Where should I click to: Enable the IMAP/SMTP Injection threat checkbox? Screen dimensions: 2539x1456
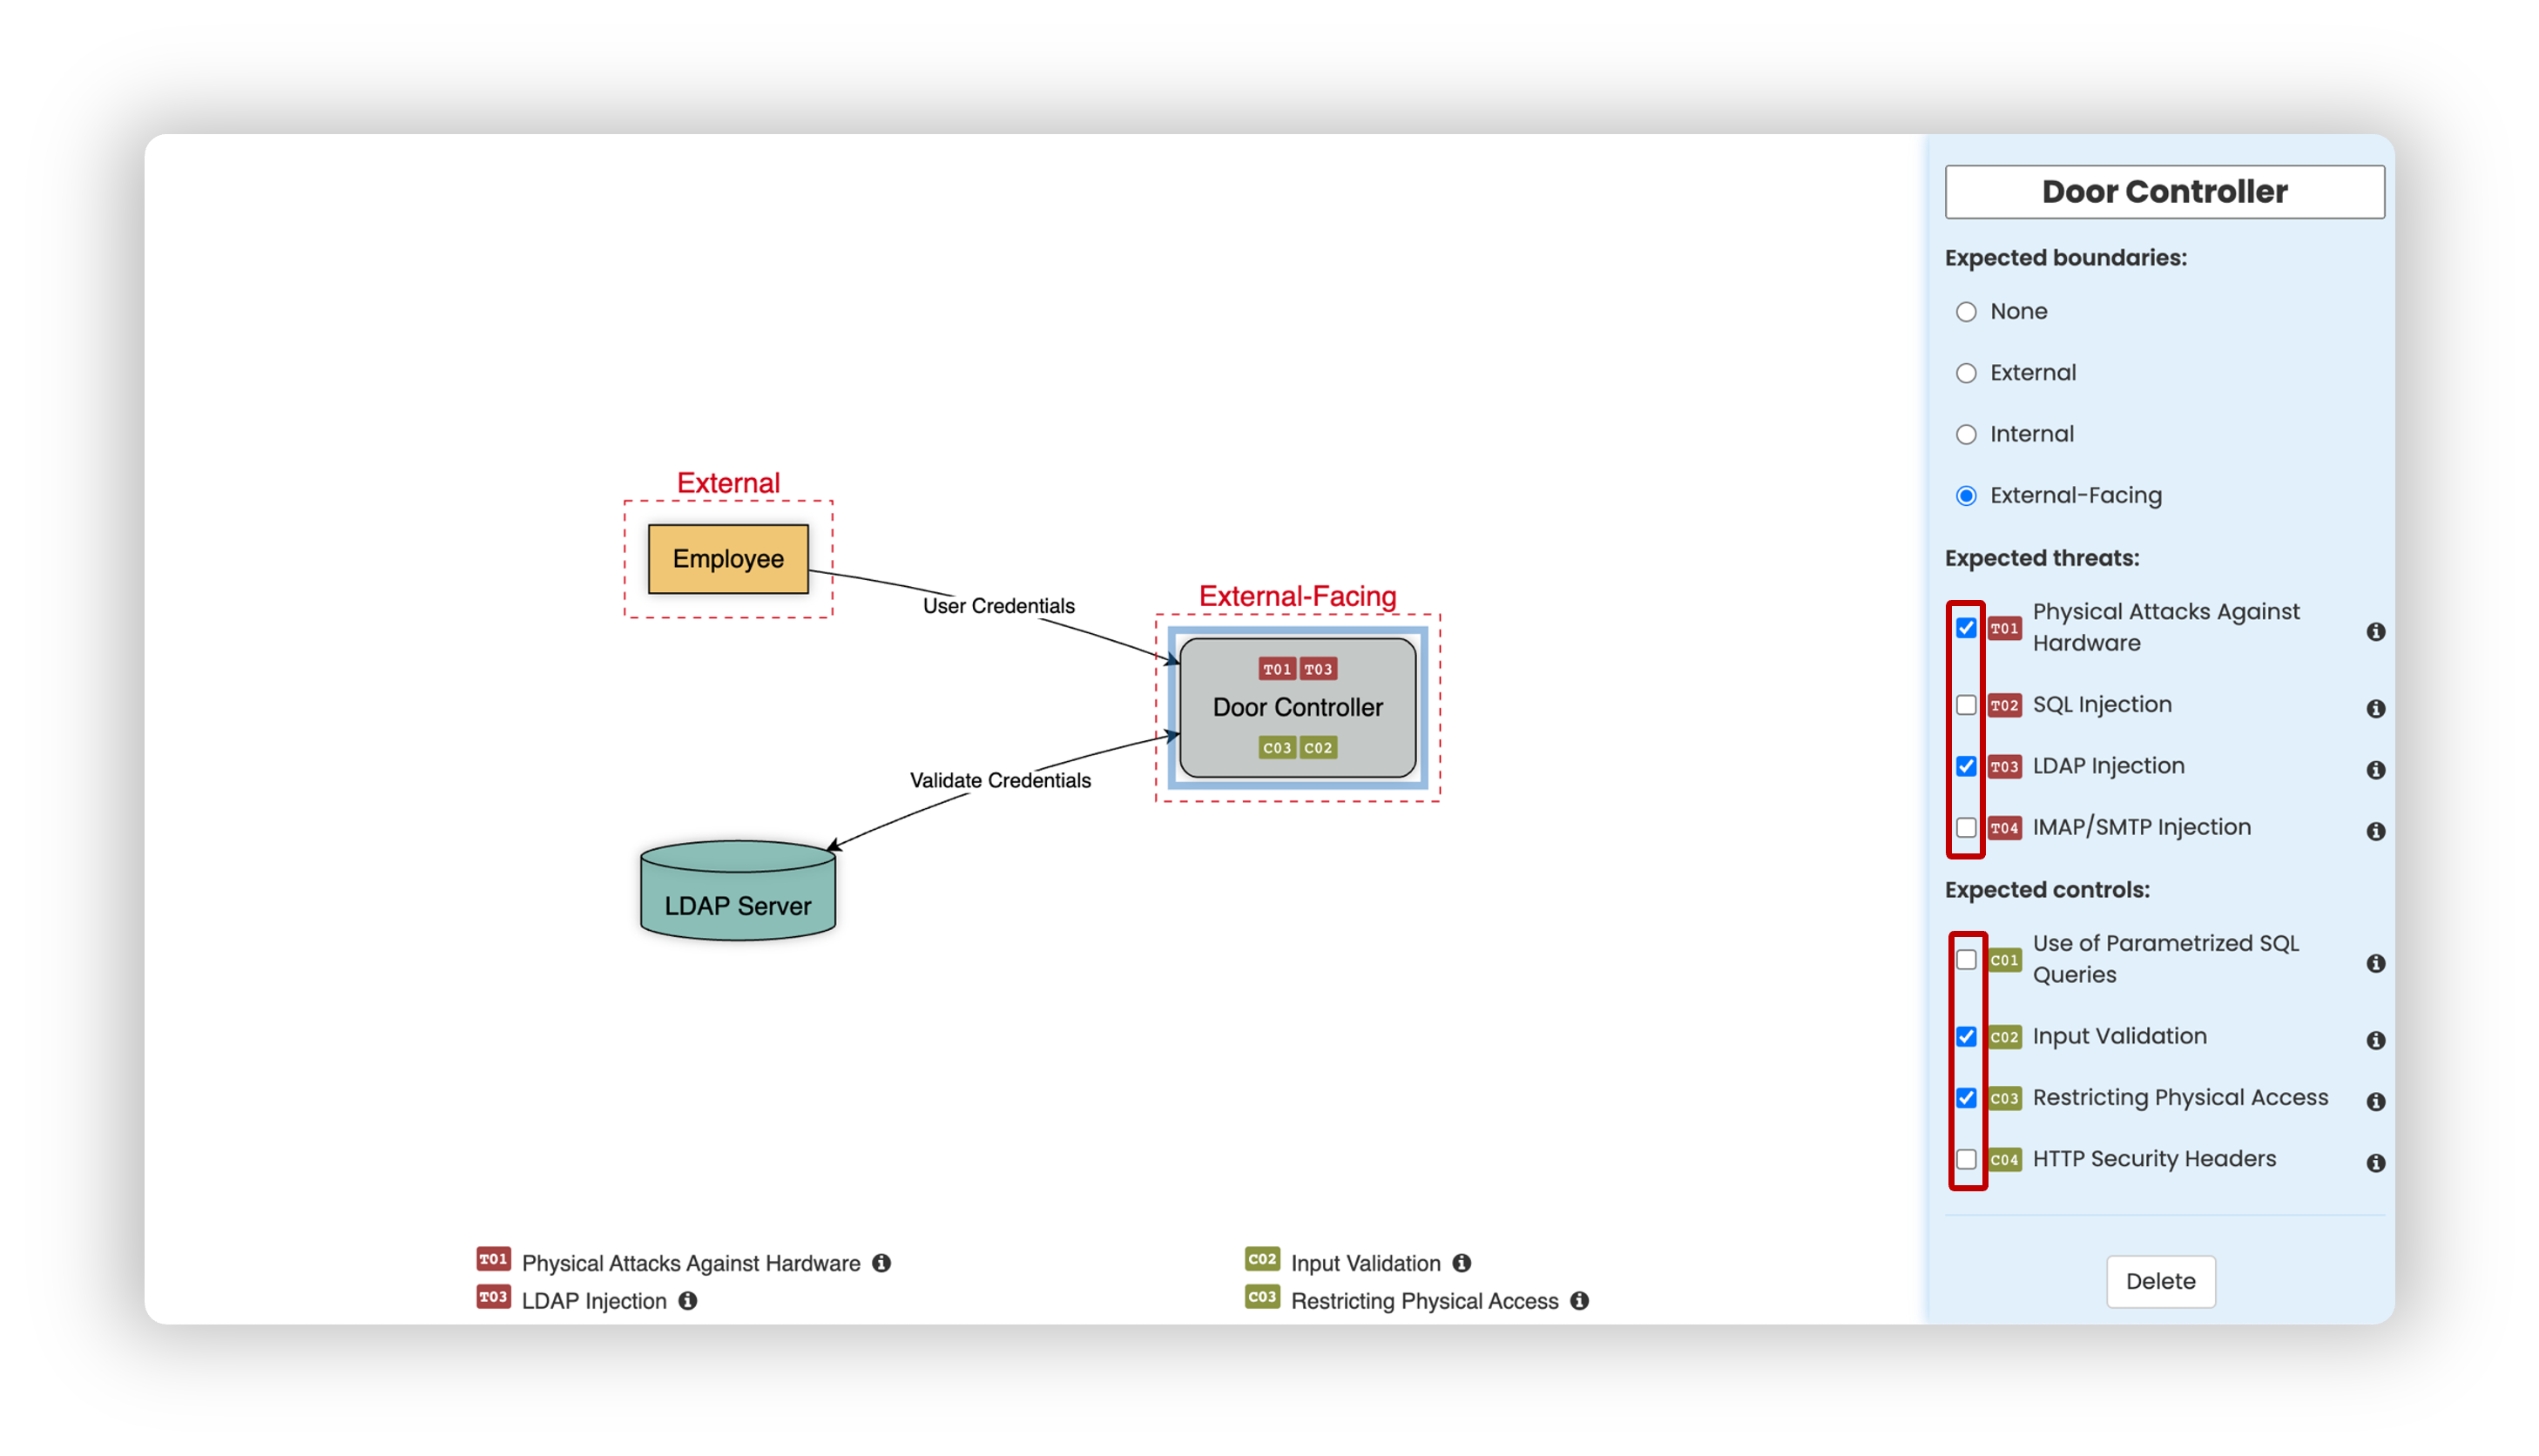pyautogui.click(x=1966, y=828)
